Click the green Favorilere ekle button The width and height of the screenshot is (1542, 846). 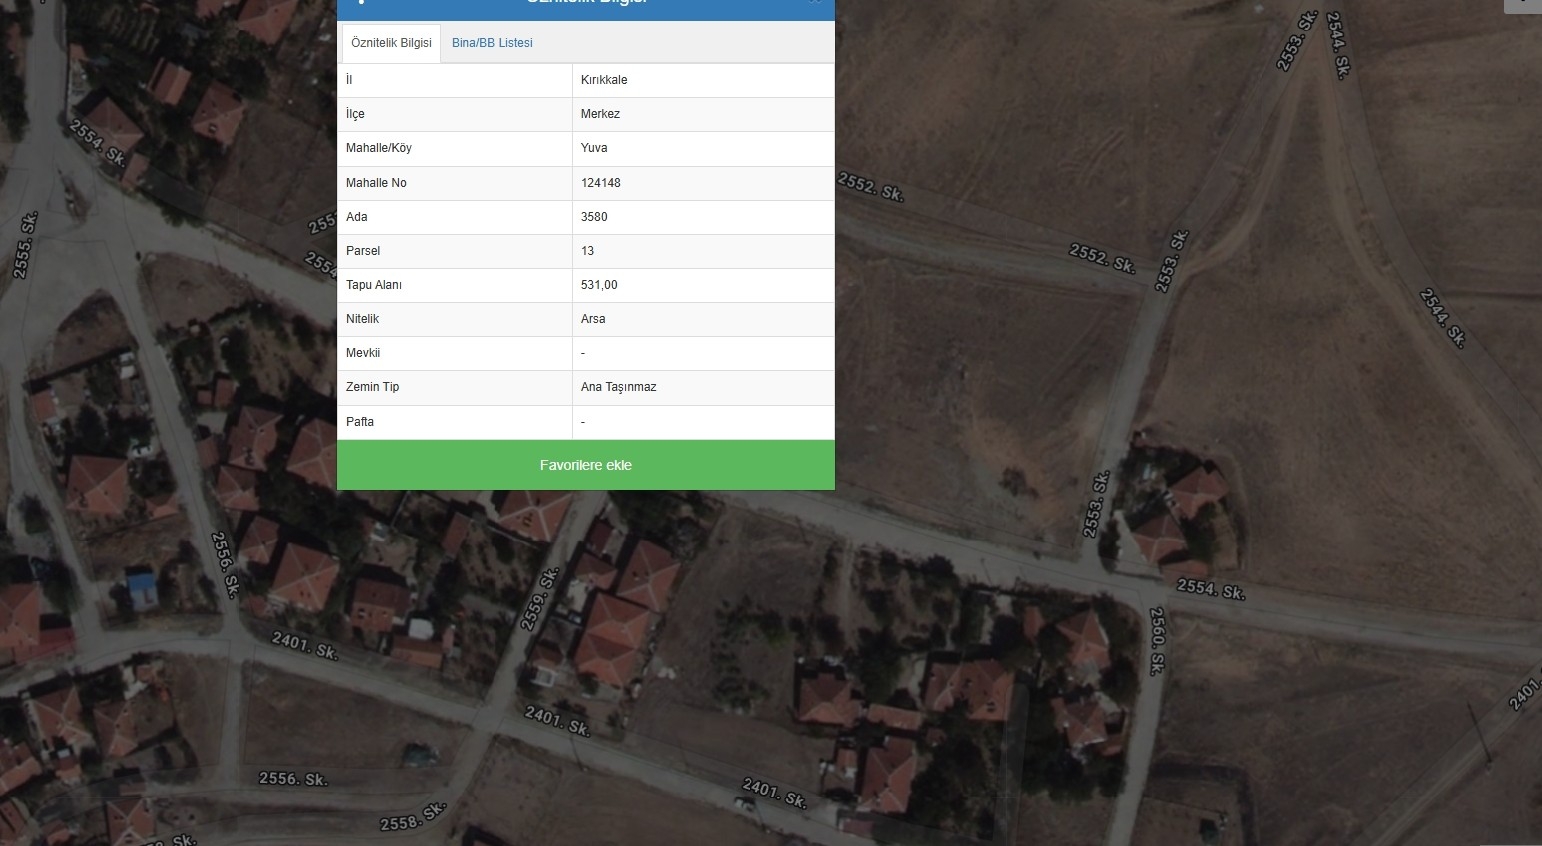coord(586,465)
